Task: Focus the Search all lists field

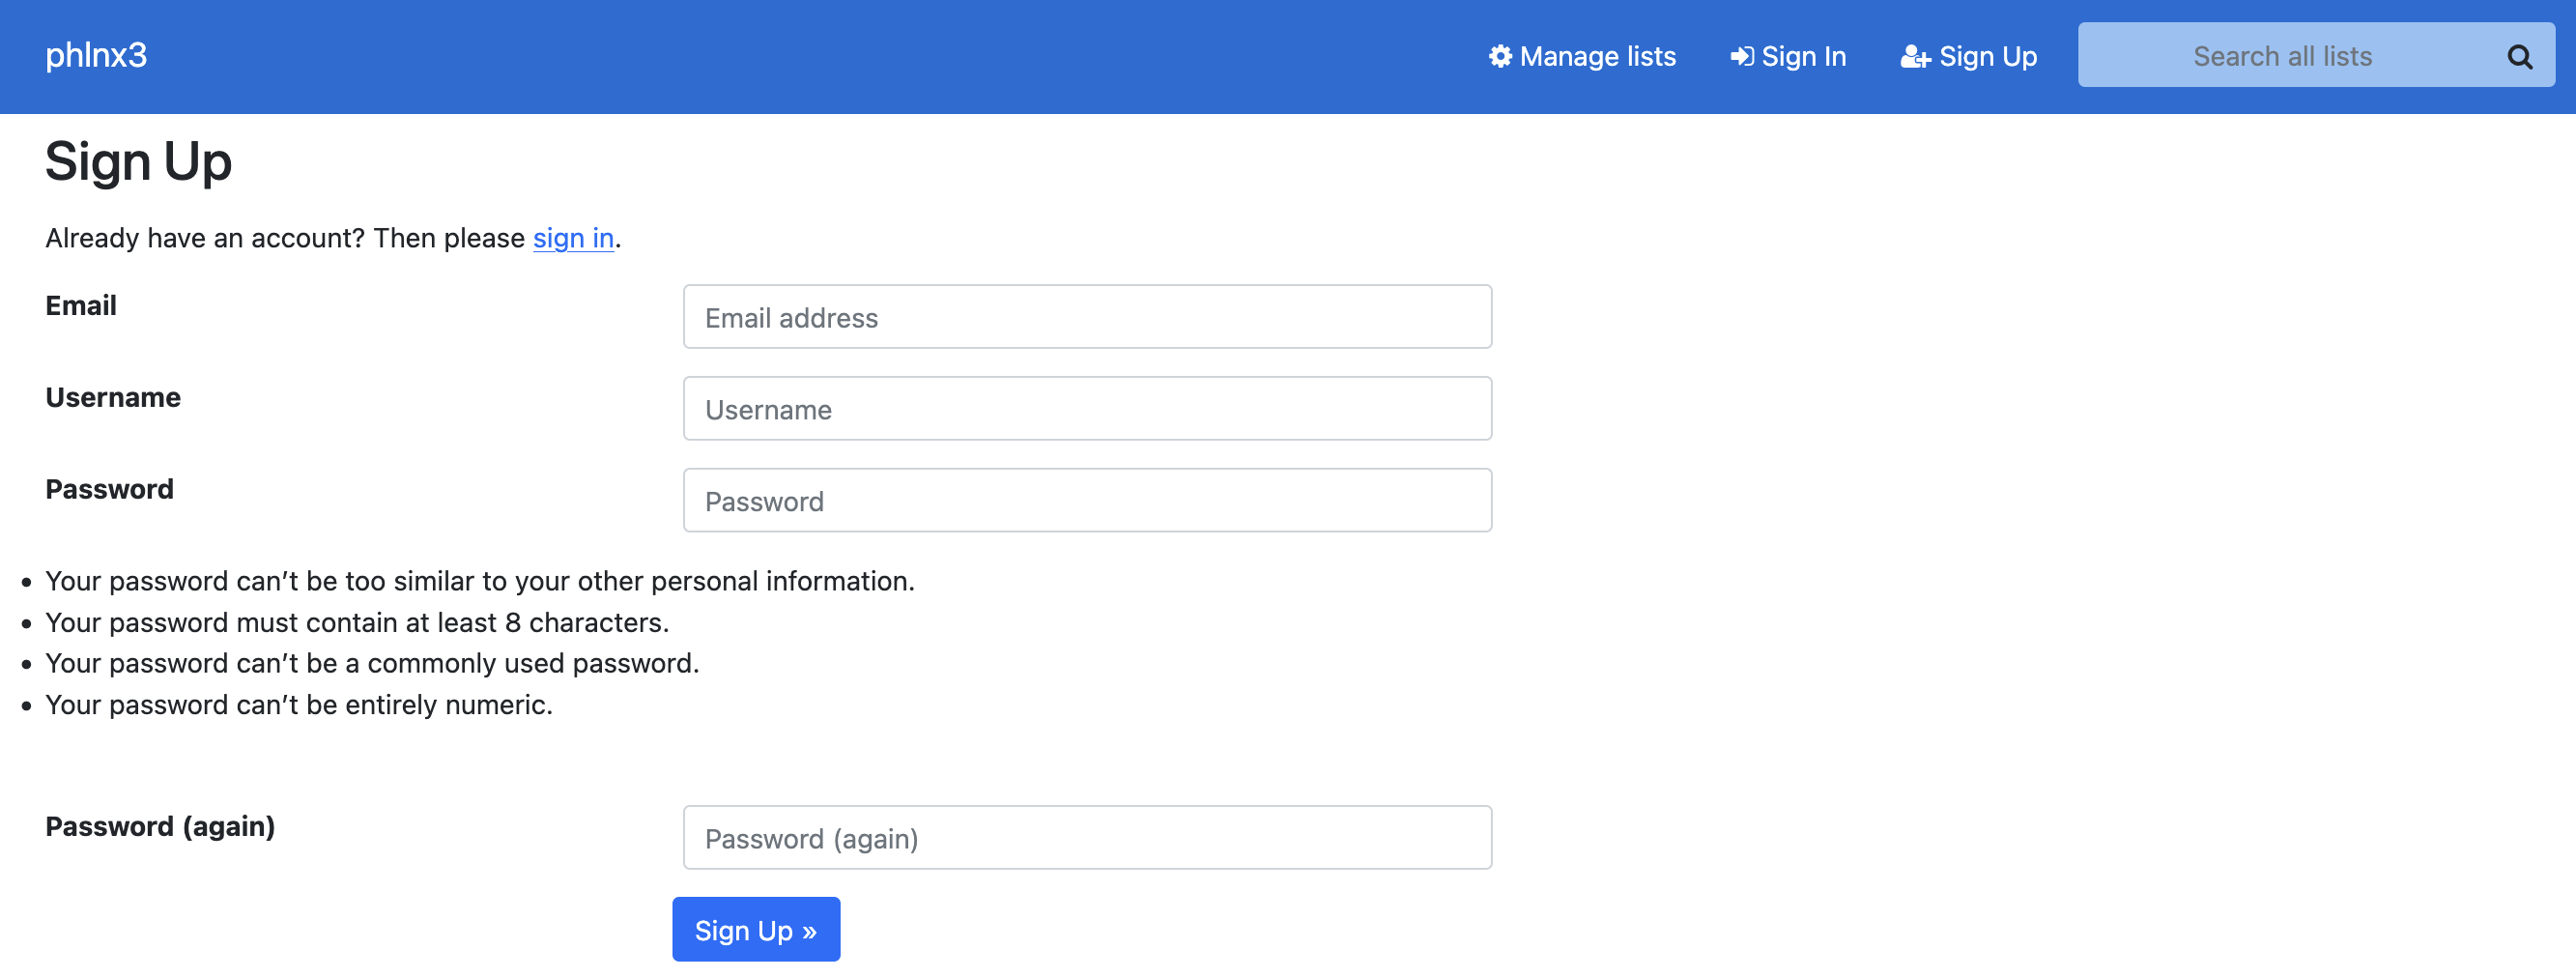Action: (x=2282, y=56)
